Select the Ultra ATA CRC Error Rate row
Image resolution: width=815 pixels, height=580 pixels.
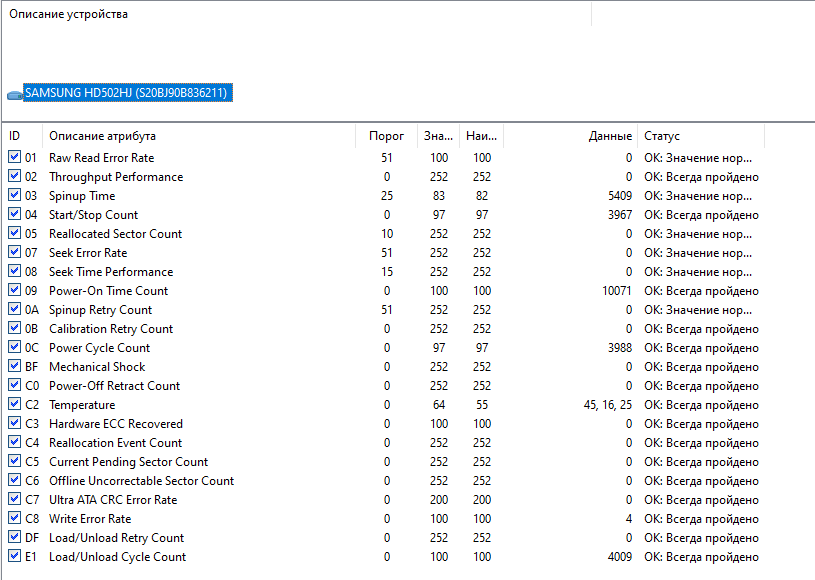tap(113, 500)
